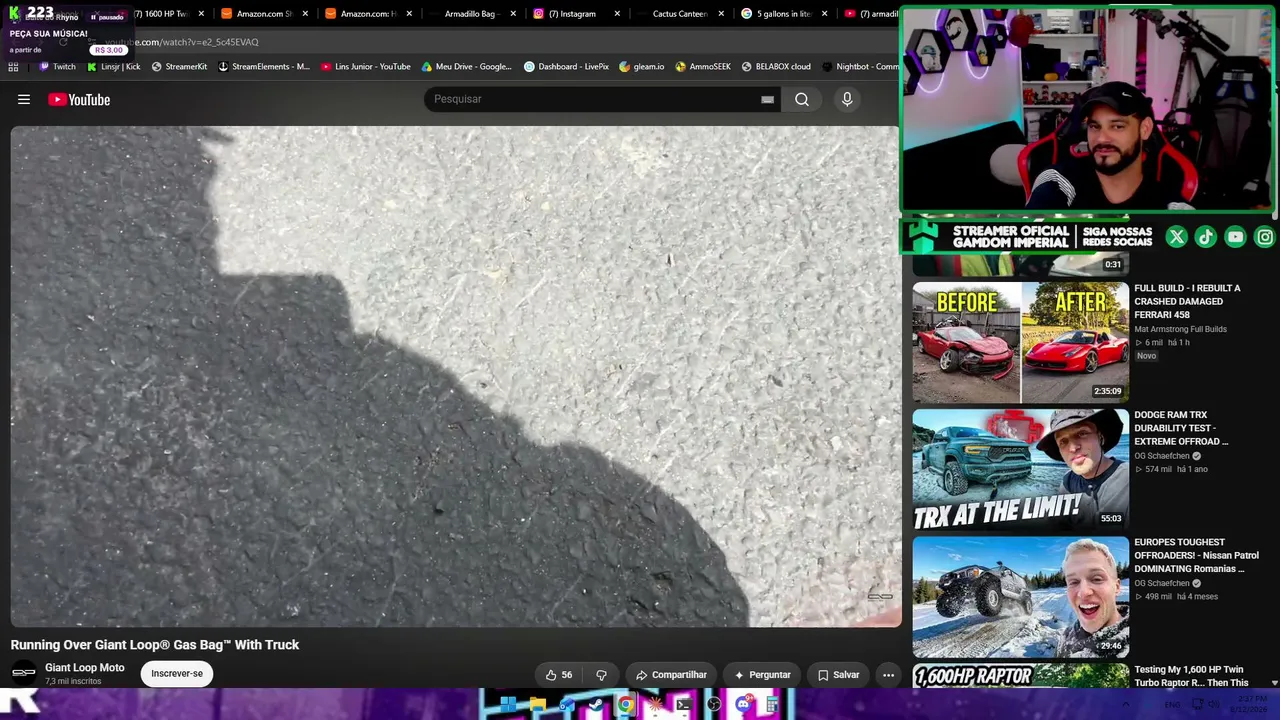Viewport: 1280px width, 720px height.
Task: Like the video with thumbs up
Action: point(559,675)
